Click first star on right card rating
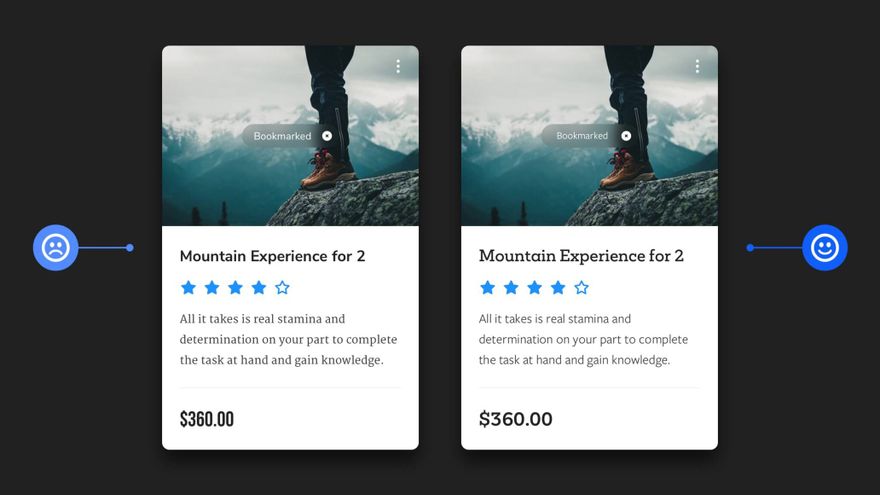The height and width of the screenshot is (495, 880). point(487,288)
